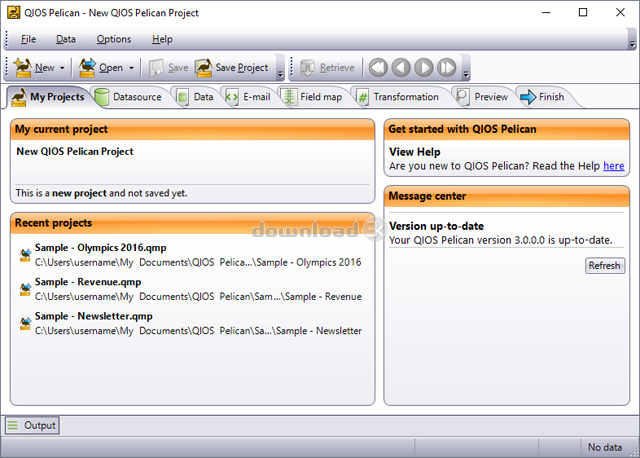Open Sample - Newsletter.qmp recent project
This screenshot has height=458, width=640.
[x=93, y=316]
